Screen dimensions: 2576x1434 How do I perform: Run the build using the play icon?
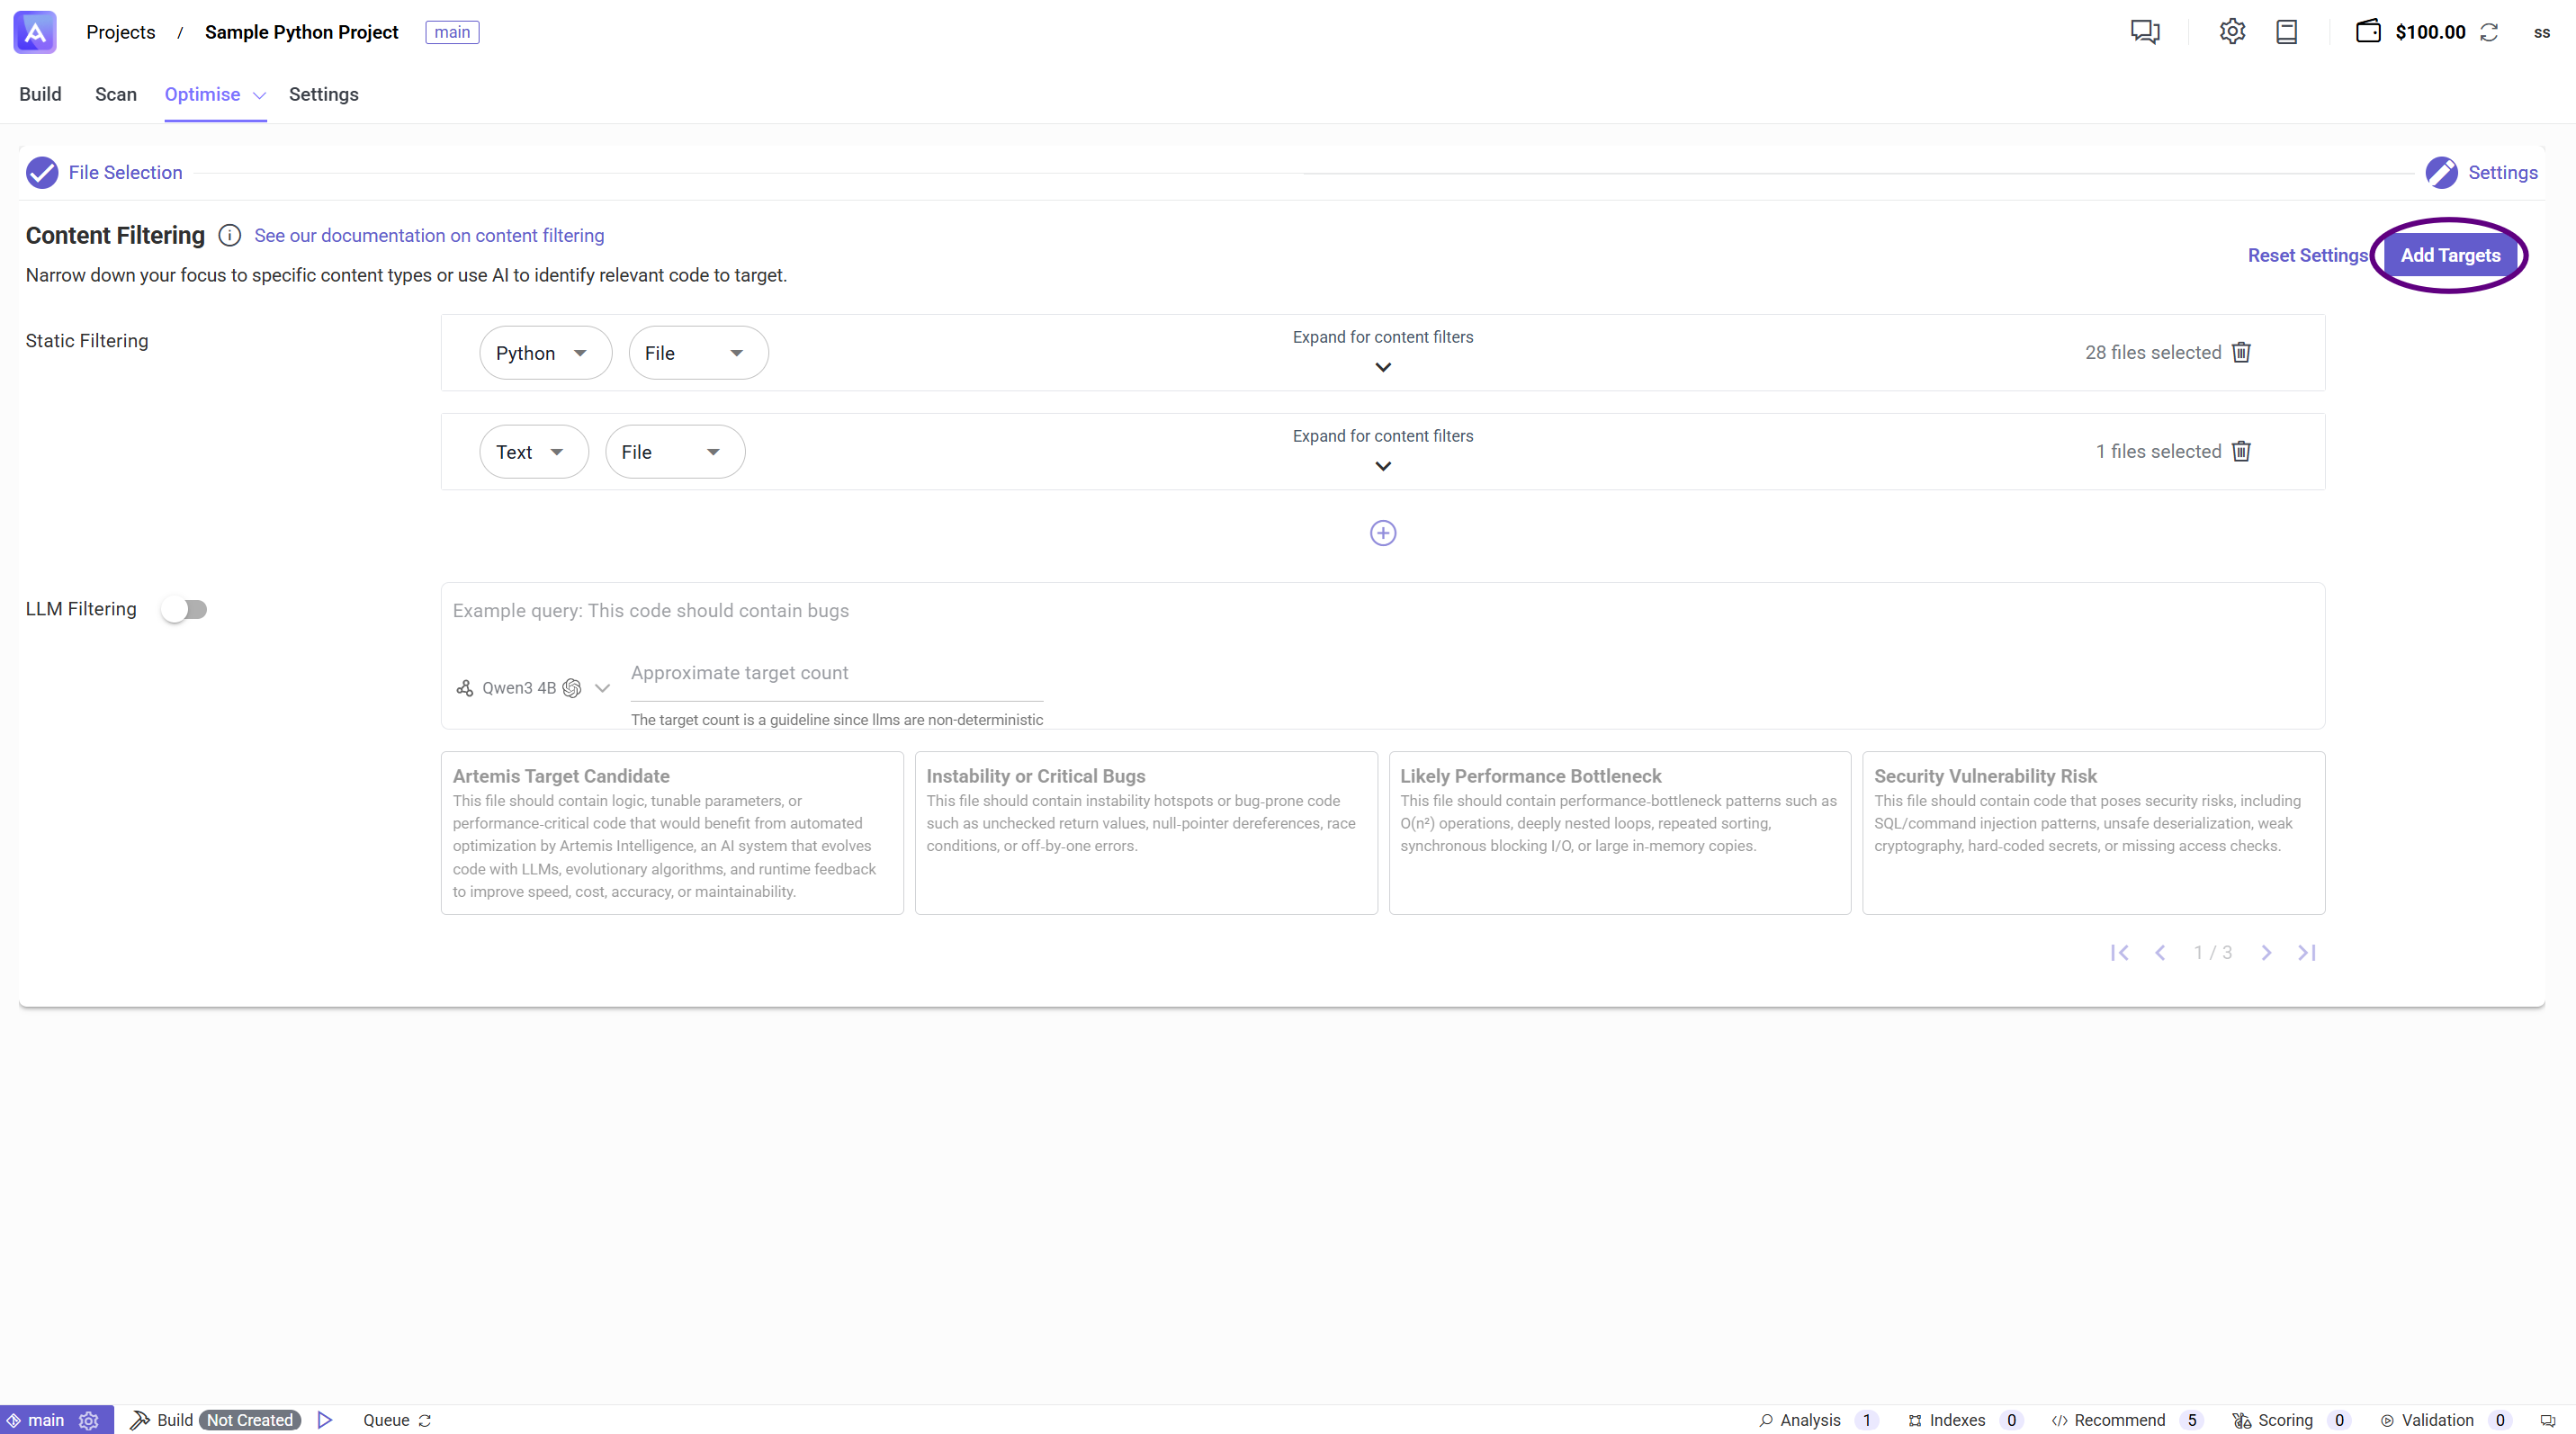pyautogui.click(x=323, y=1419)
